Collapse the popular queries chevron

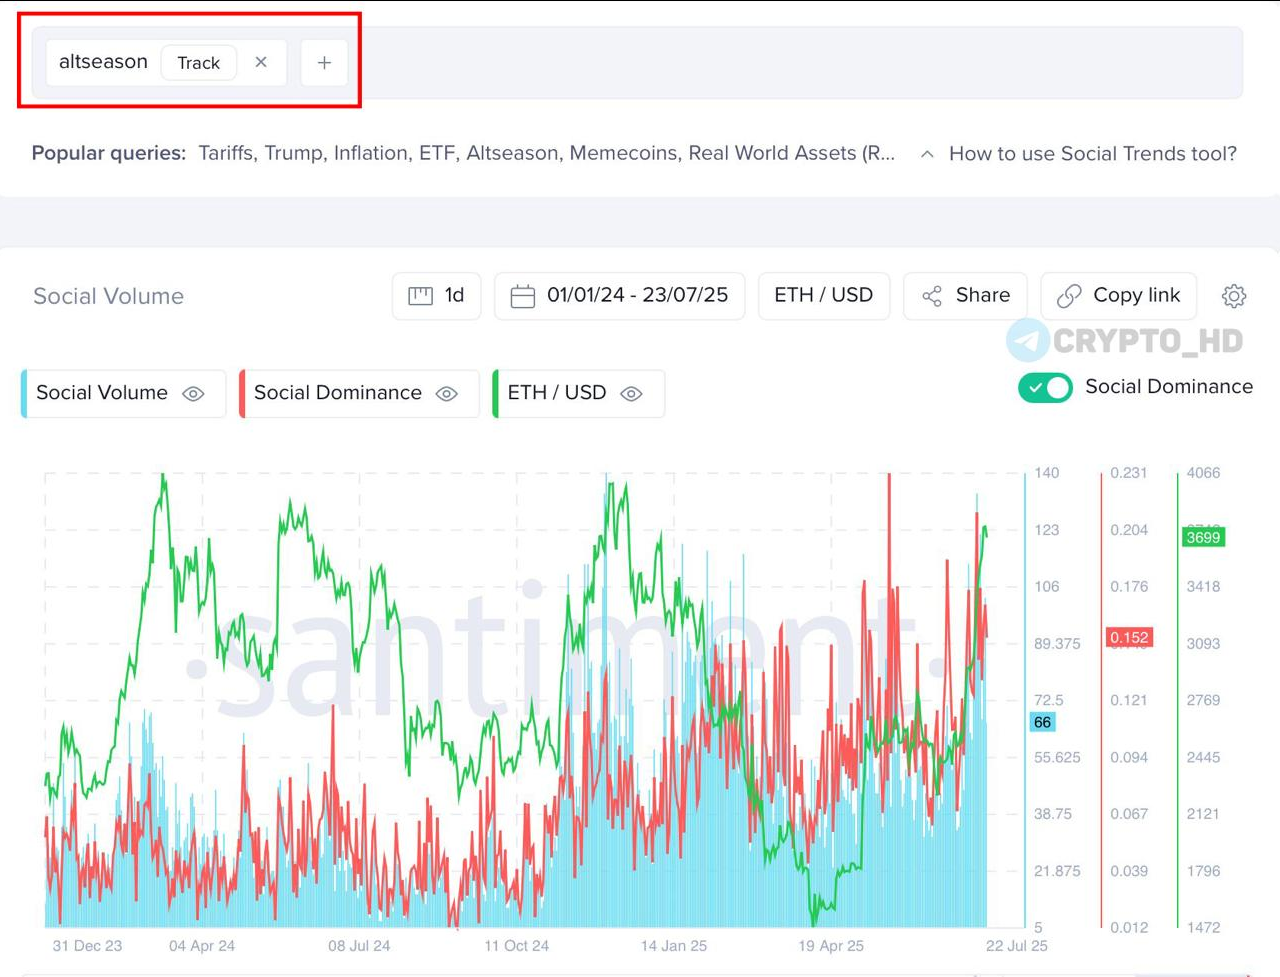(927, 154)
